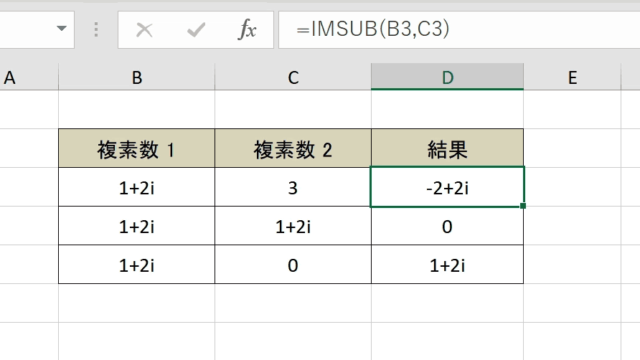The image size is (640, 360).
Task: Select the last result cell showing 1+2i
Action: pos(447,265)
